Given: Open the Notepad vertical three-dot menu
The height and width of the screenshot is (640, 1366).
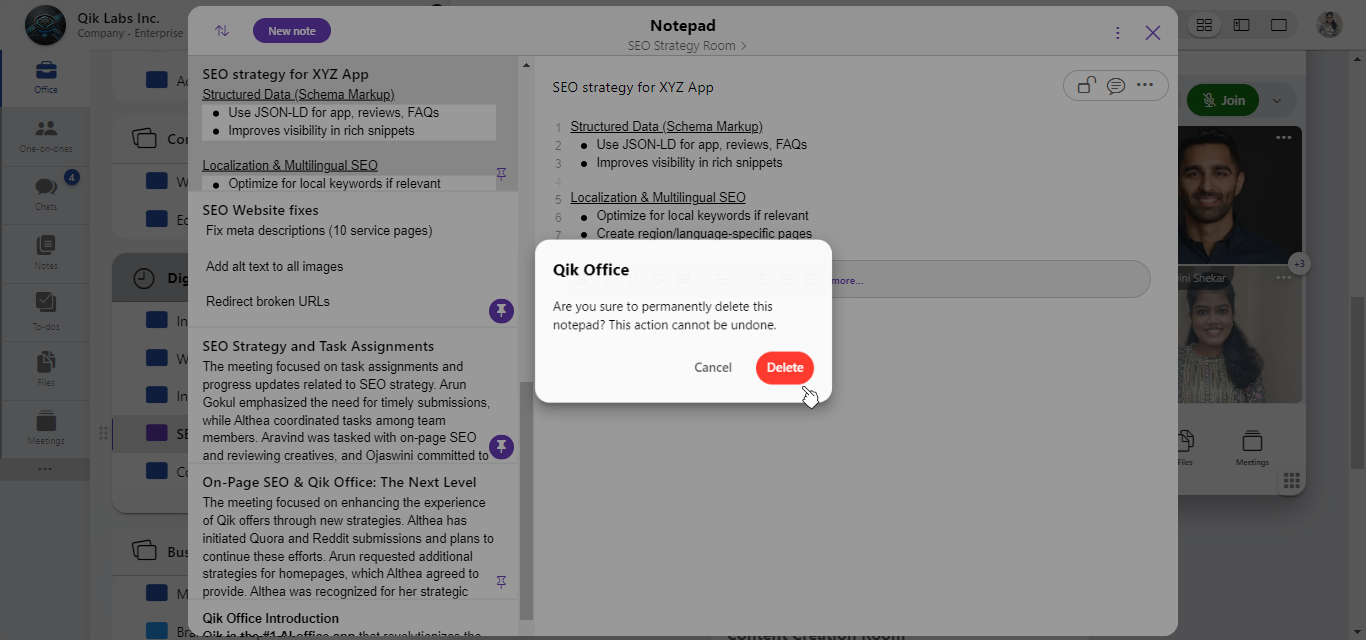Looking at the screenshot, I should pyautogui.click(x=1117, y=33).
